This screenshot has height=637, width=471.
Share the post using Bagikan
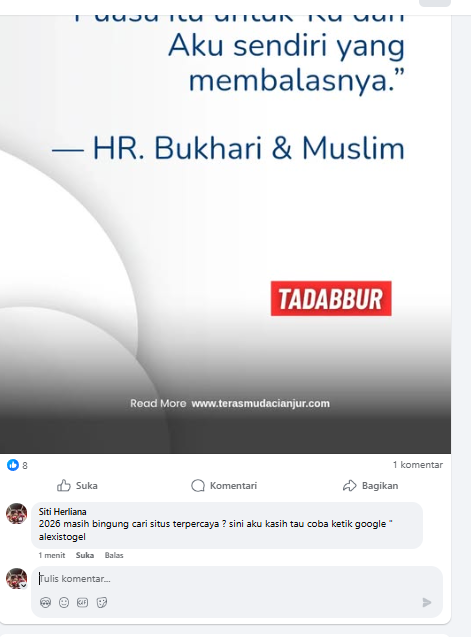[x=370, y=485]
